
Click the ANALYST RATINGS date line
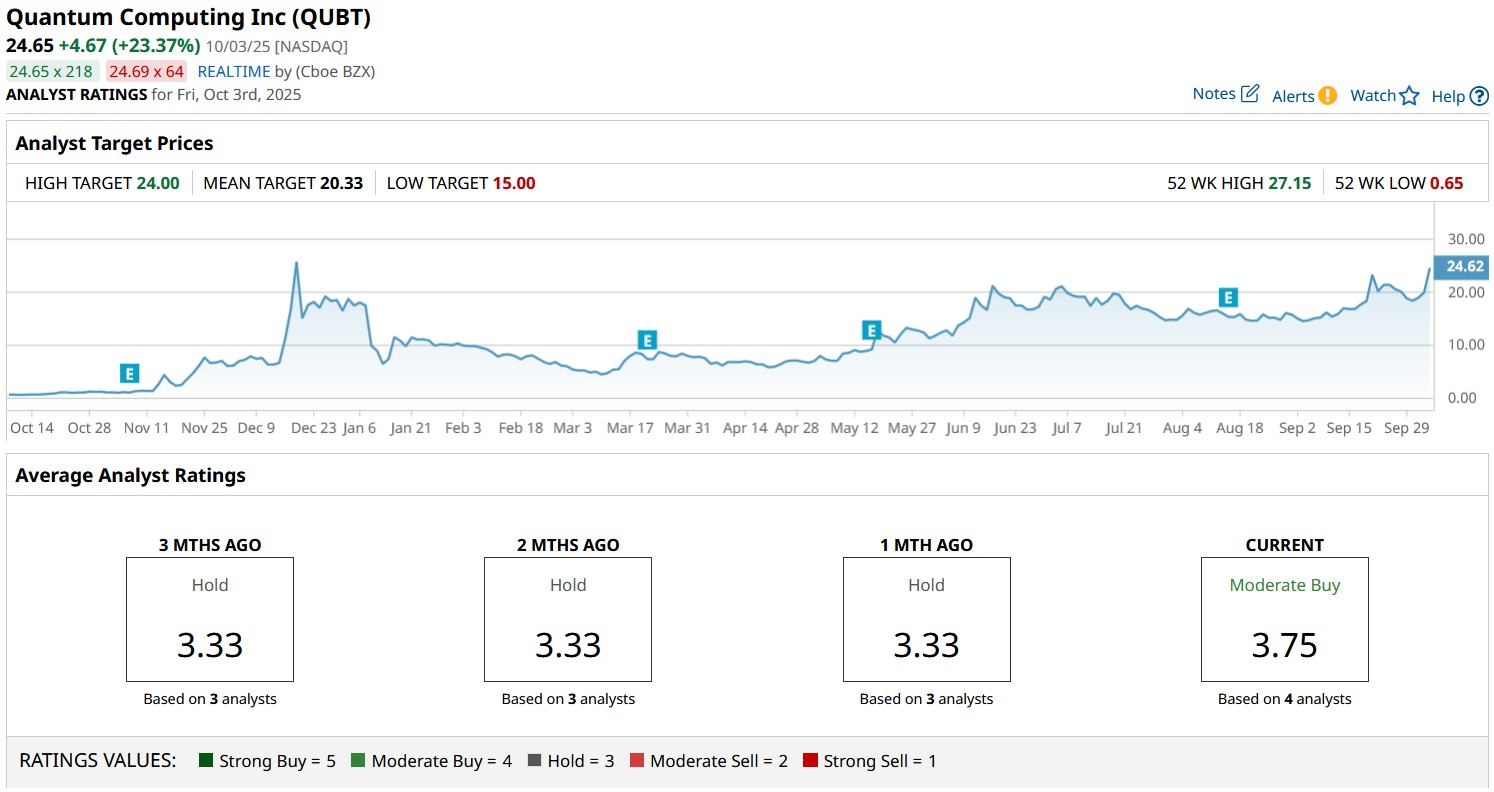tap(154, 95)
